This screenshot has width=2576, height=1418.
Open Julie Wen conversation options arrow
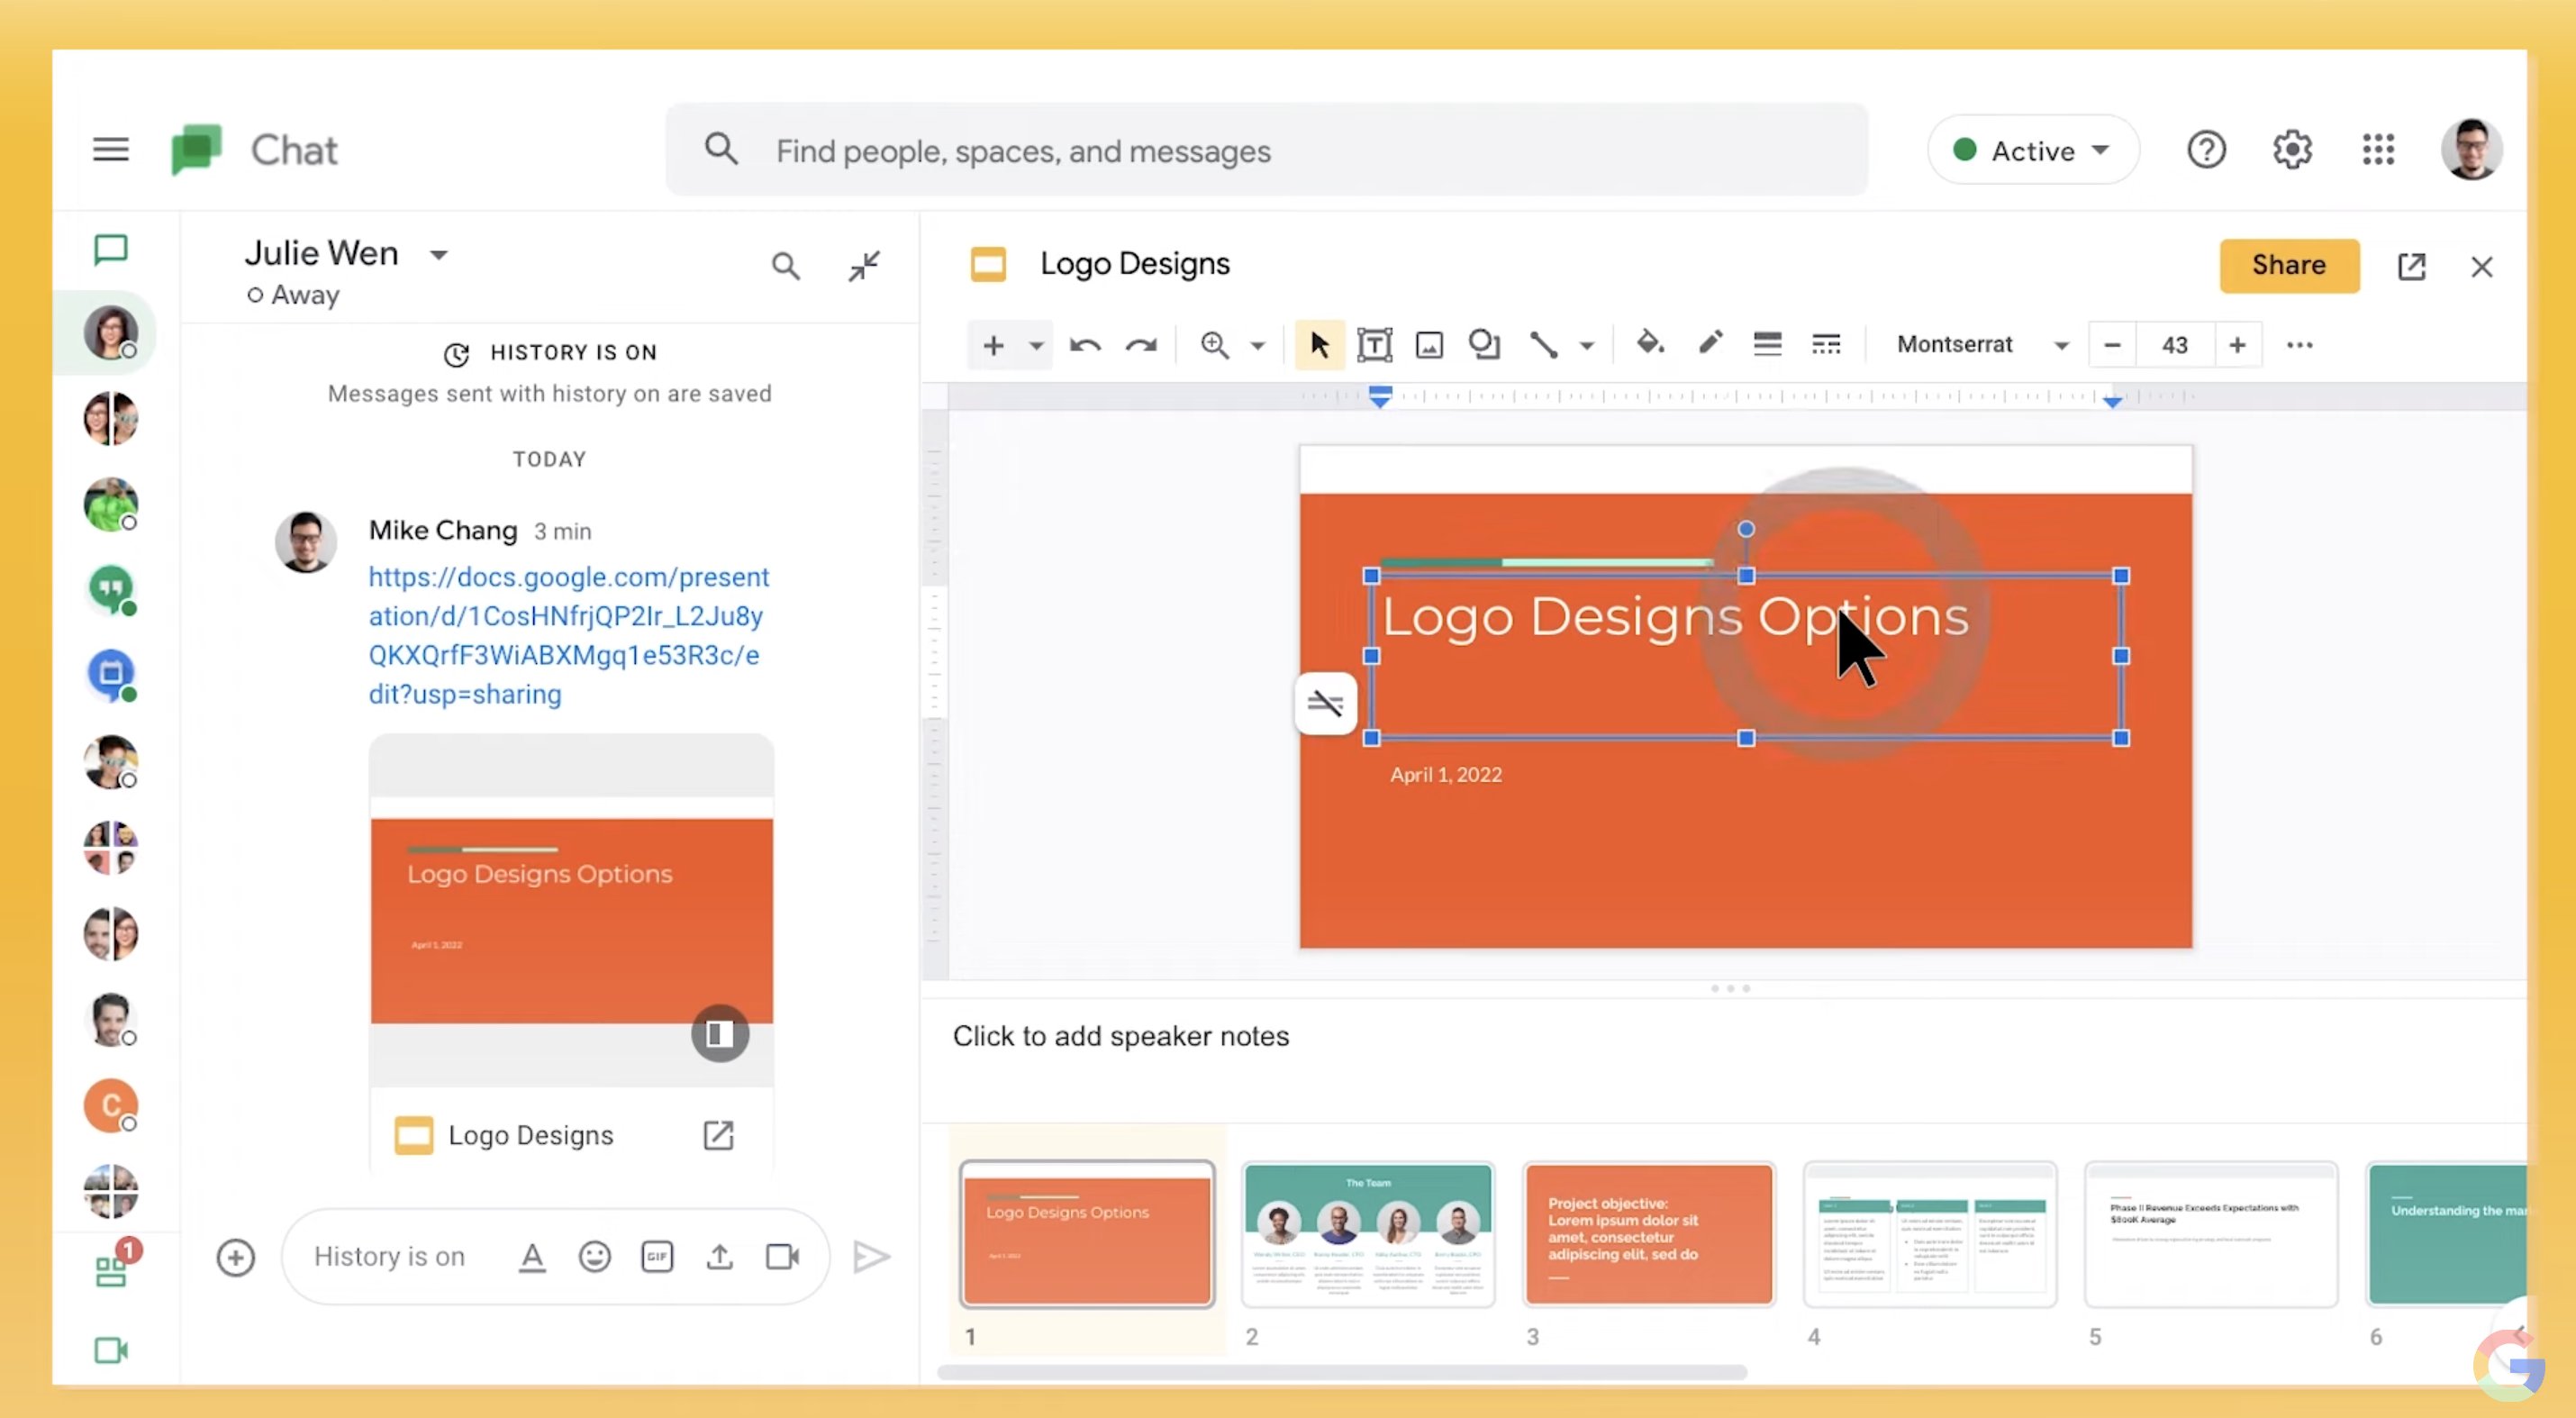438,254
